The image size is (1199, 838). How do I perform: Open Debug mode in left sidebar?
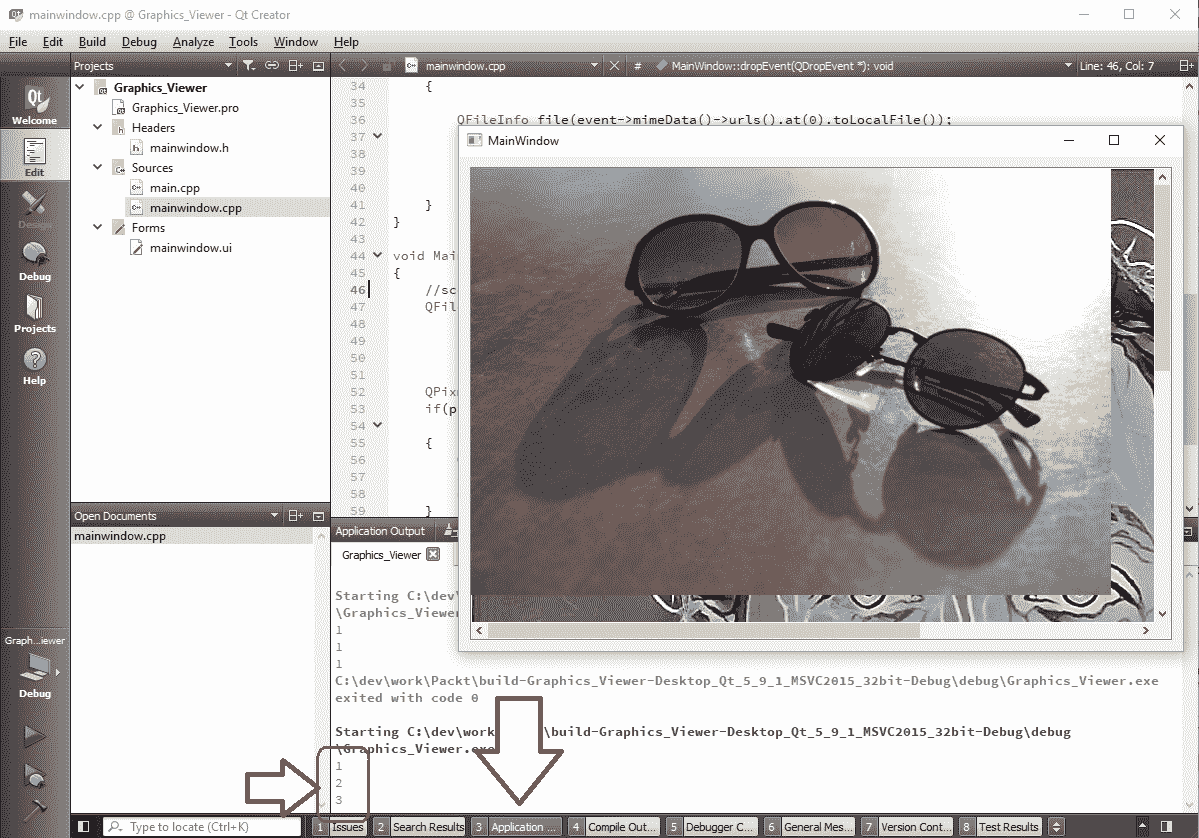pos(34,261)
